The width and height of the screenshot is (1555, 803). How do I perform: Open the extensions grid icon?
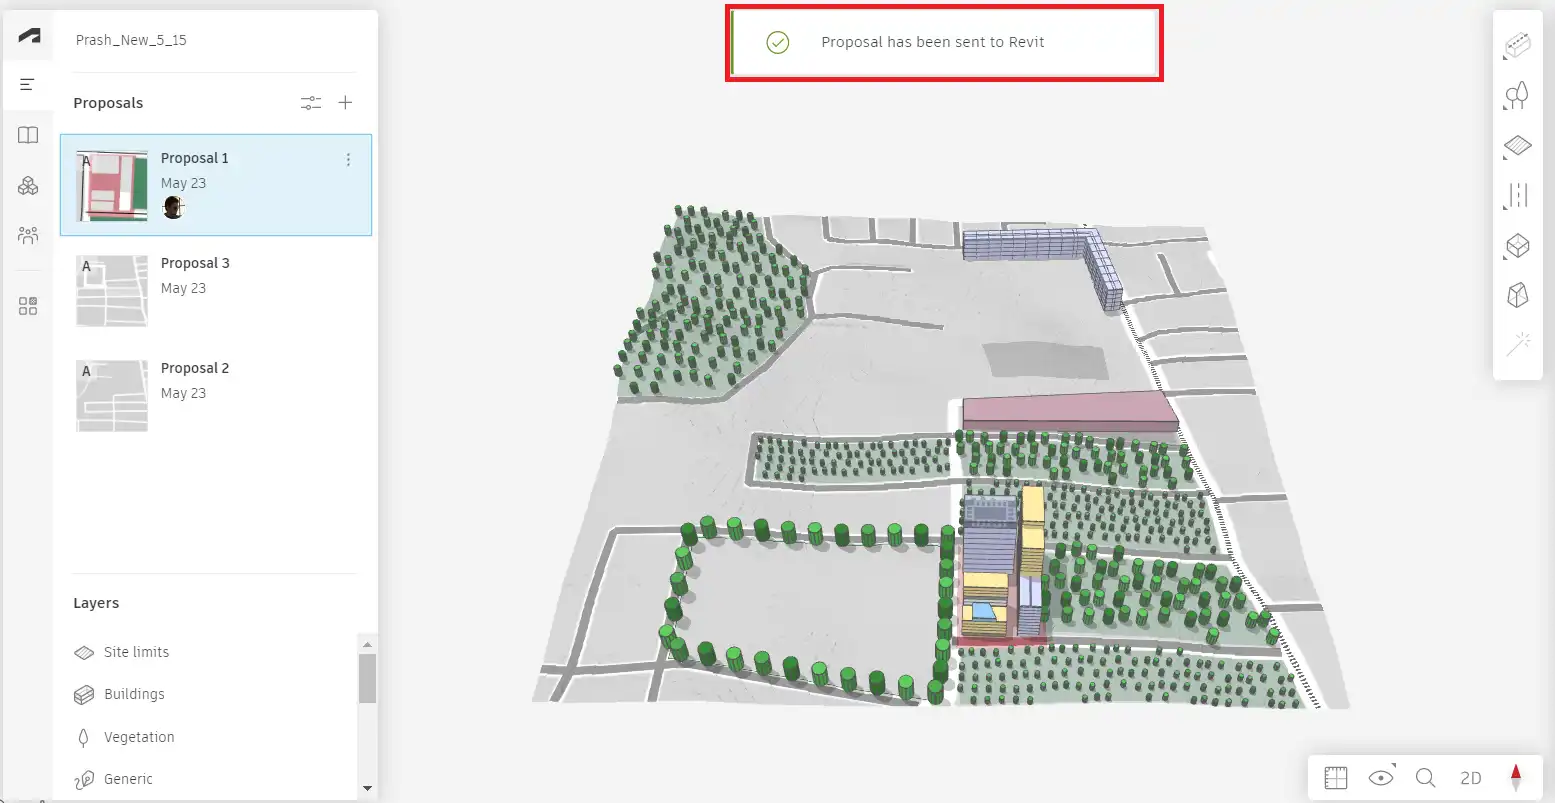pos(28,306)
